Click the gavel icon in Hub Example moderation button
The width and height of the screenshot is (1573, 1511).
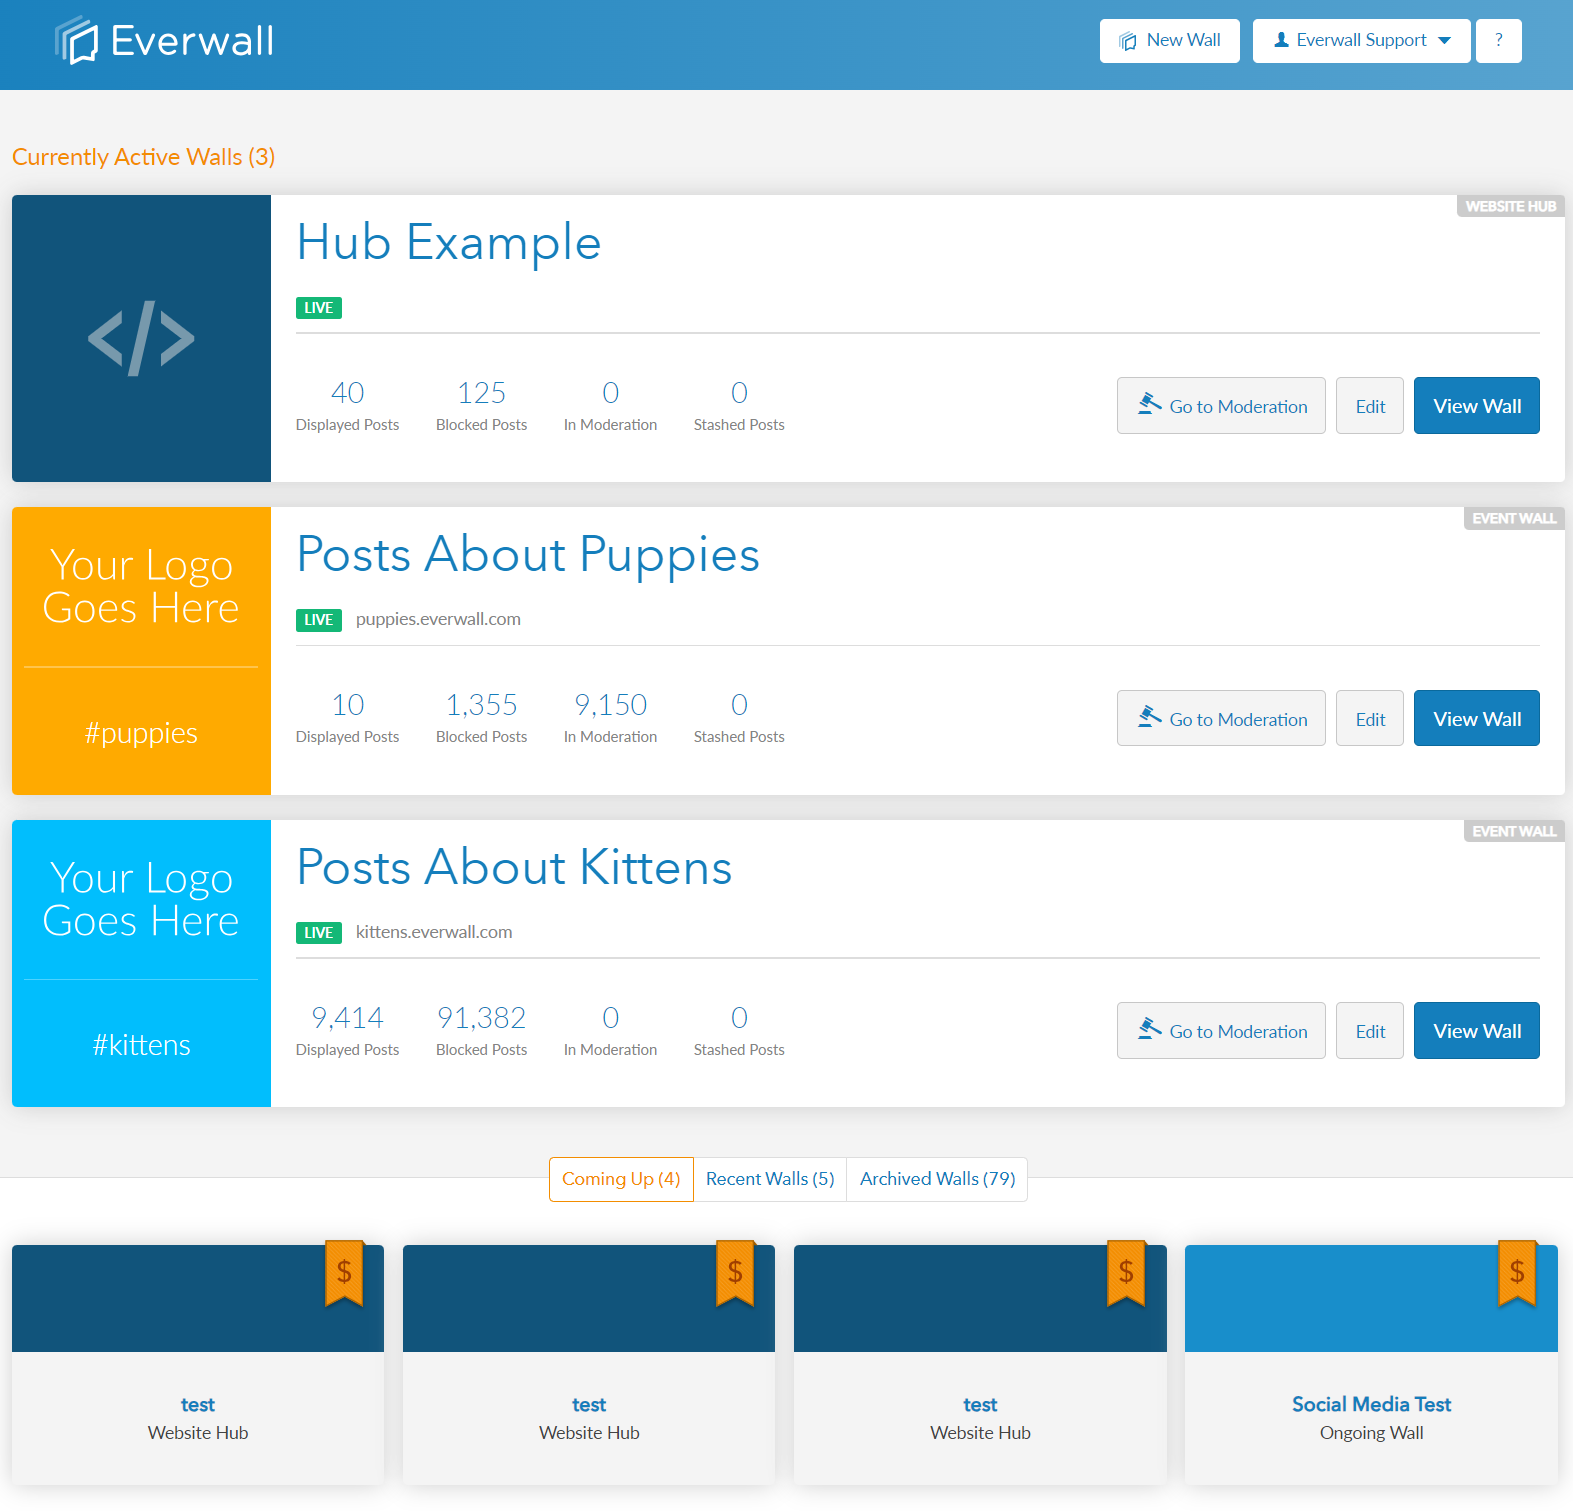coord(1150,404)
